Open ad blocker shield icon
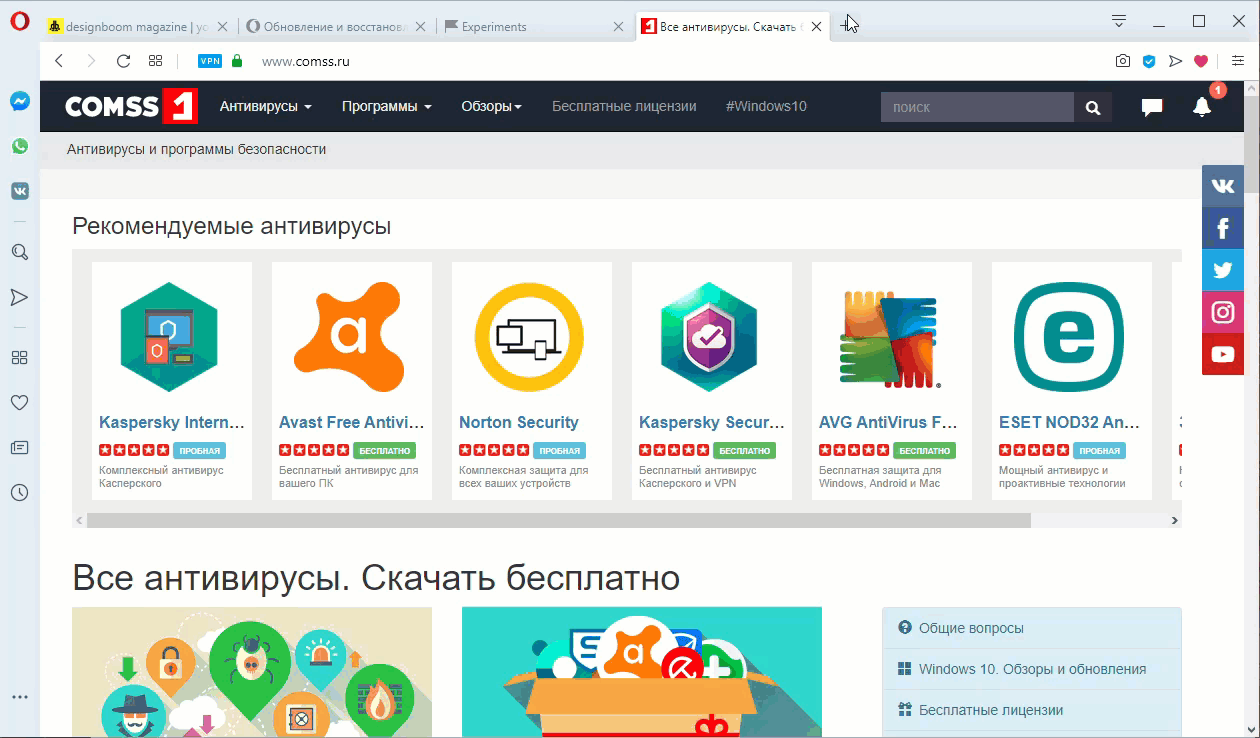The width and height of the screenshot is (1260, 738). [1149, 61]
